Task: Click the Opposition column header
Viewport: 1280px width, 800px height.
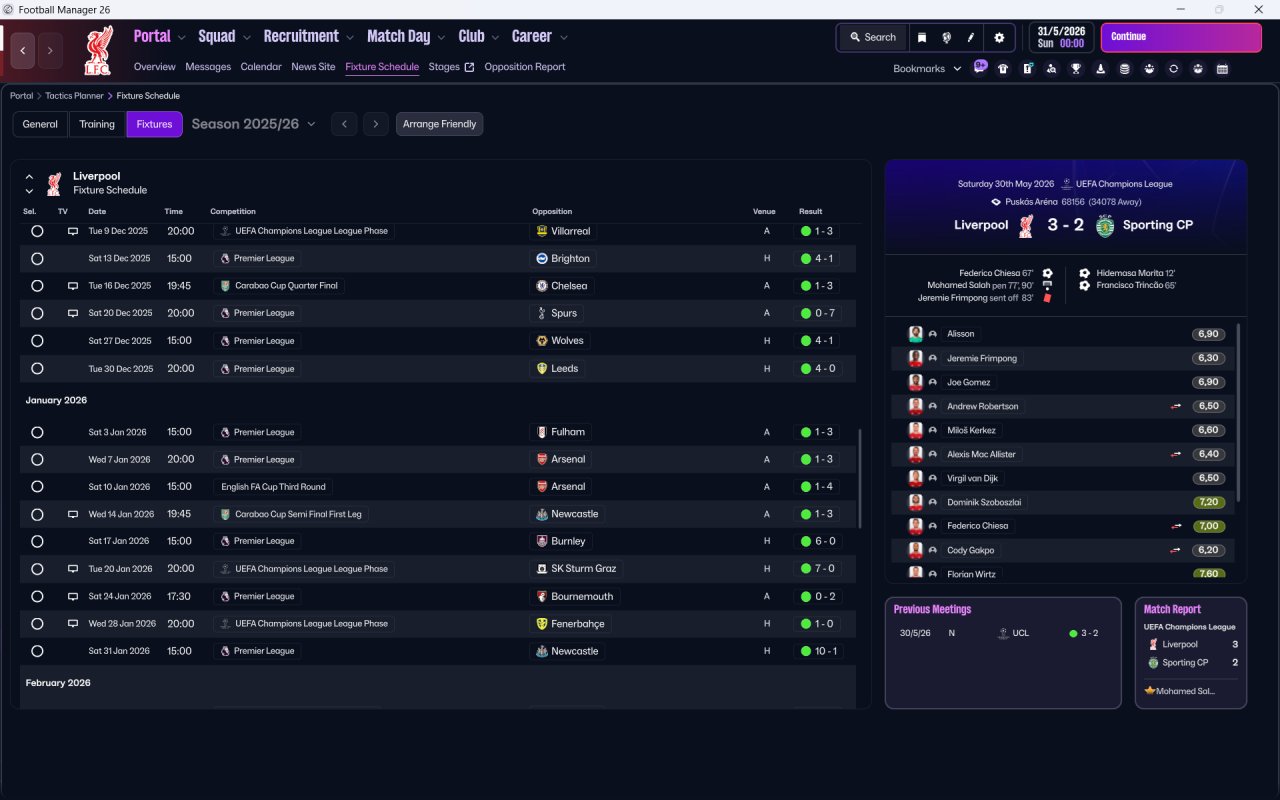Action: (552, 211)
